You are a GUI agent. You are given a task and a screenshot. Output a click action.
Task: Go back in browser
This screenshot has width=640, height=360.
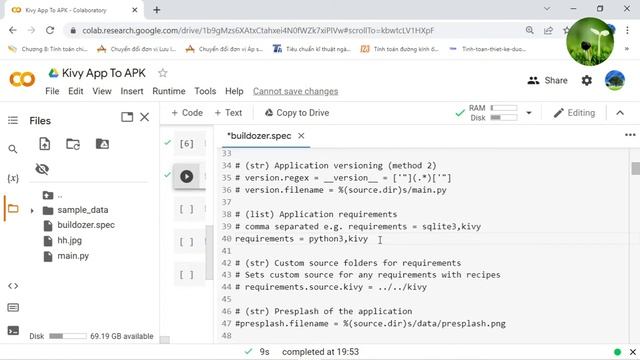[x=13, y=30]
